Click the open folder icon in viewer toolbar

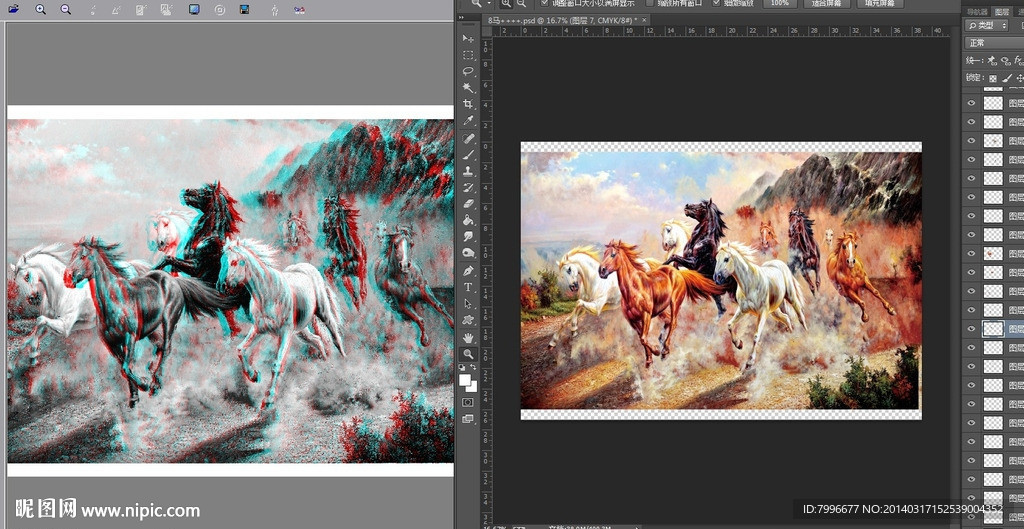click(x=13, y=9)
